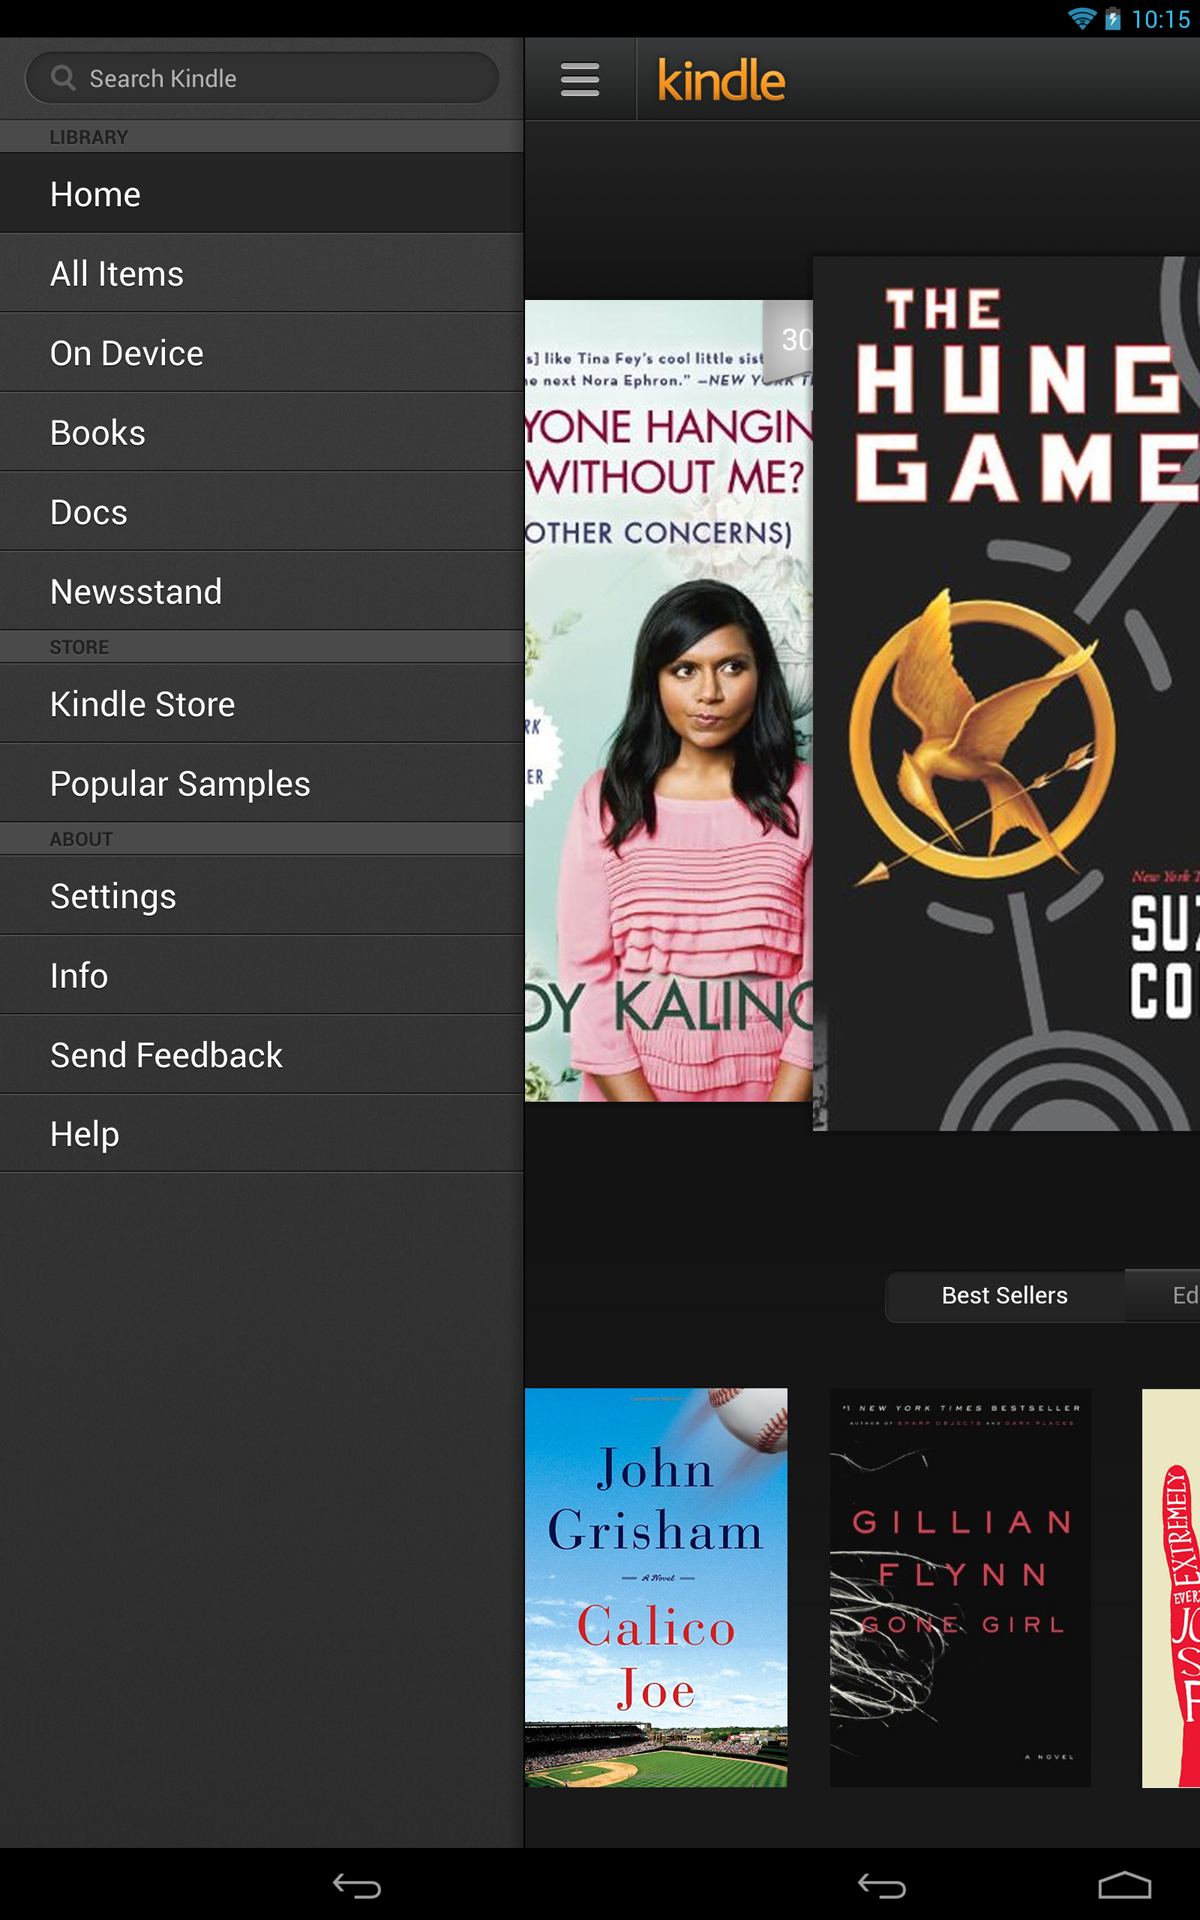Check the battery charging icon

pyautogui.click(x=1113, y=18)
